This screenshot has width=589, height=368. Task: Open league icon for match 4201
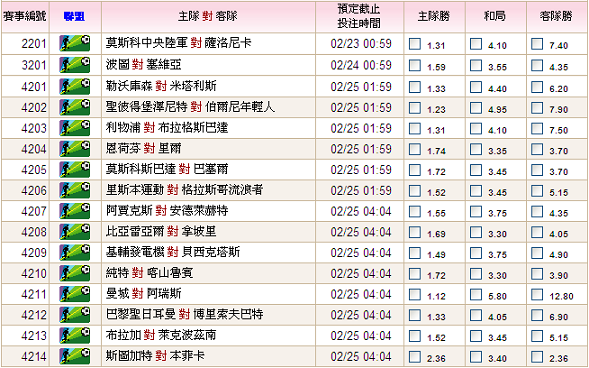coord(75,86)
